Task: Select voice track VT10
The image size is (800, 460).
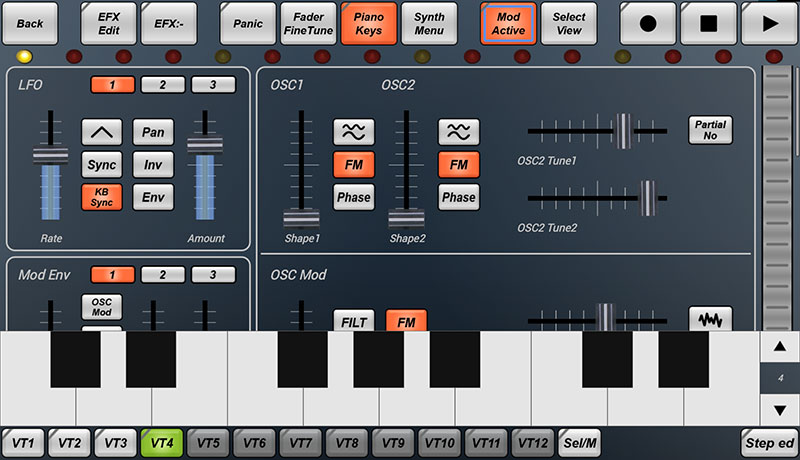Action: pos(440,443)
